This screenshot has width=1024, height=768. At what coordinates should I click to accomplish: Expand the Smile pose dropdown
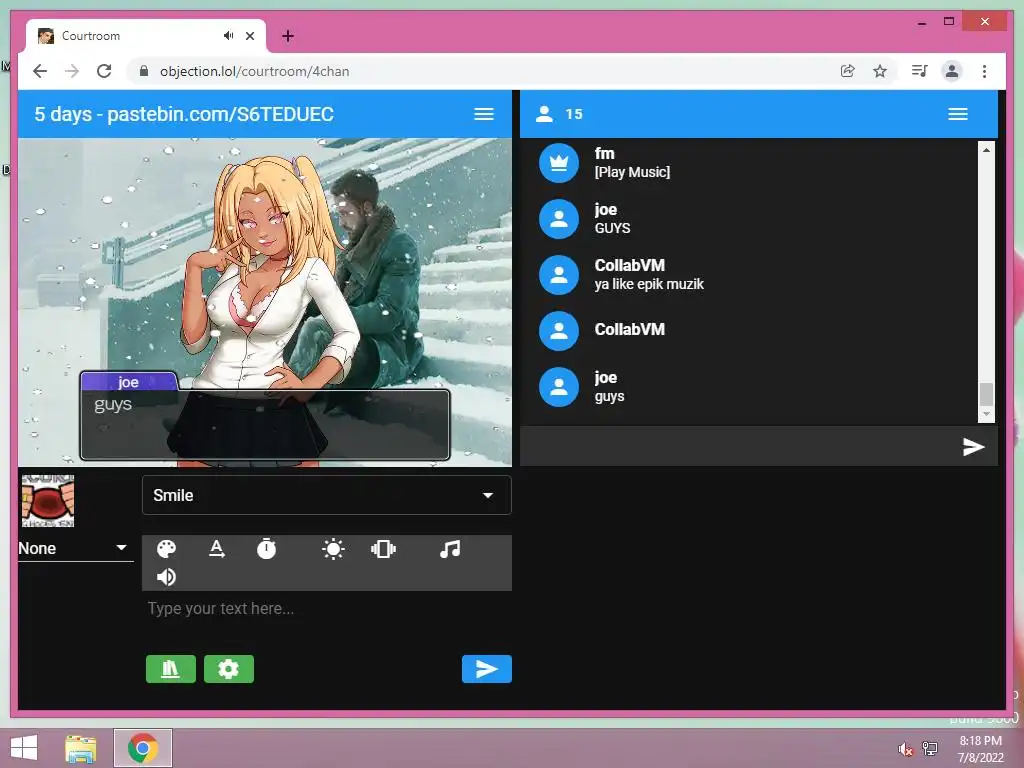pyautogui.click(x=327, y=495)
